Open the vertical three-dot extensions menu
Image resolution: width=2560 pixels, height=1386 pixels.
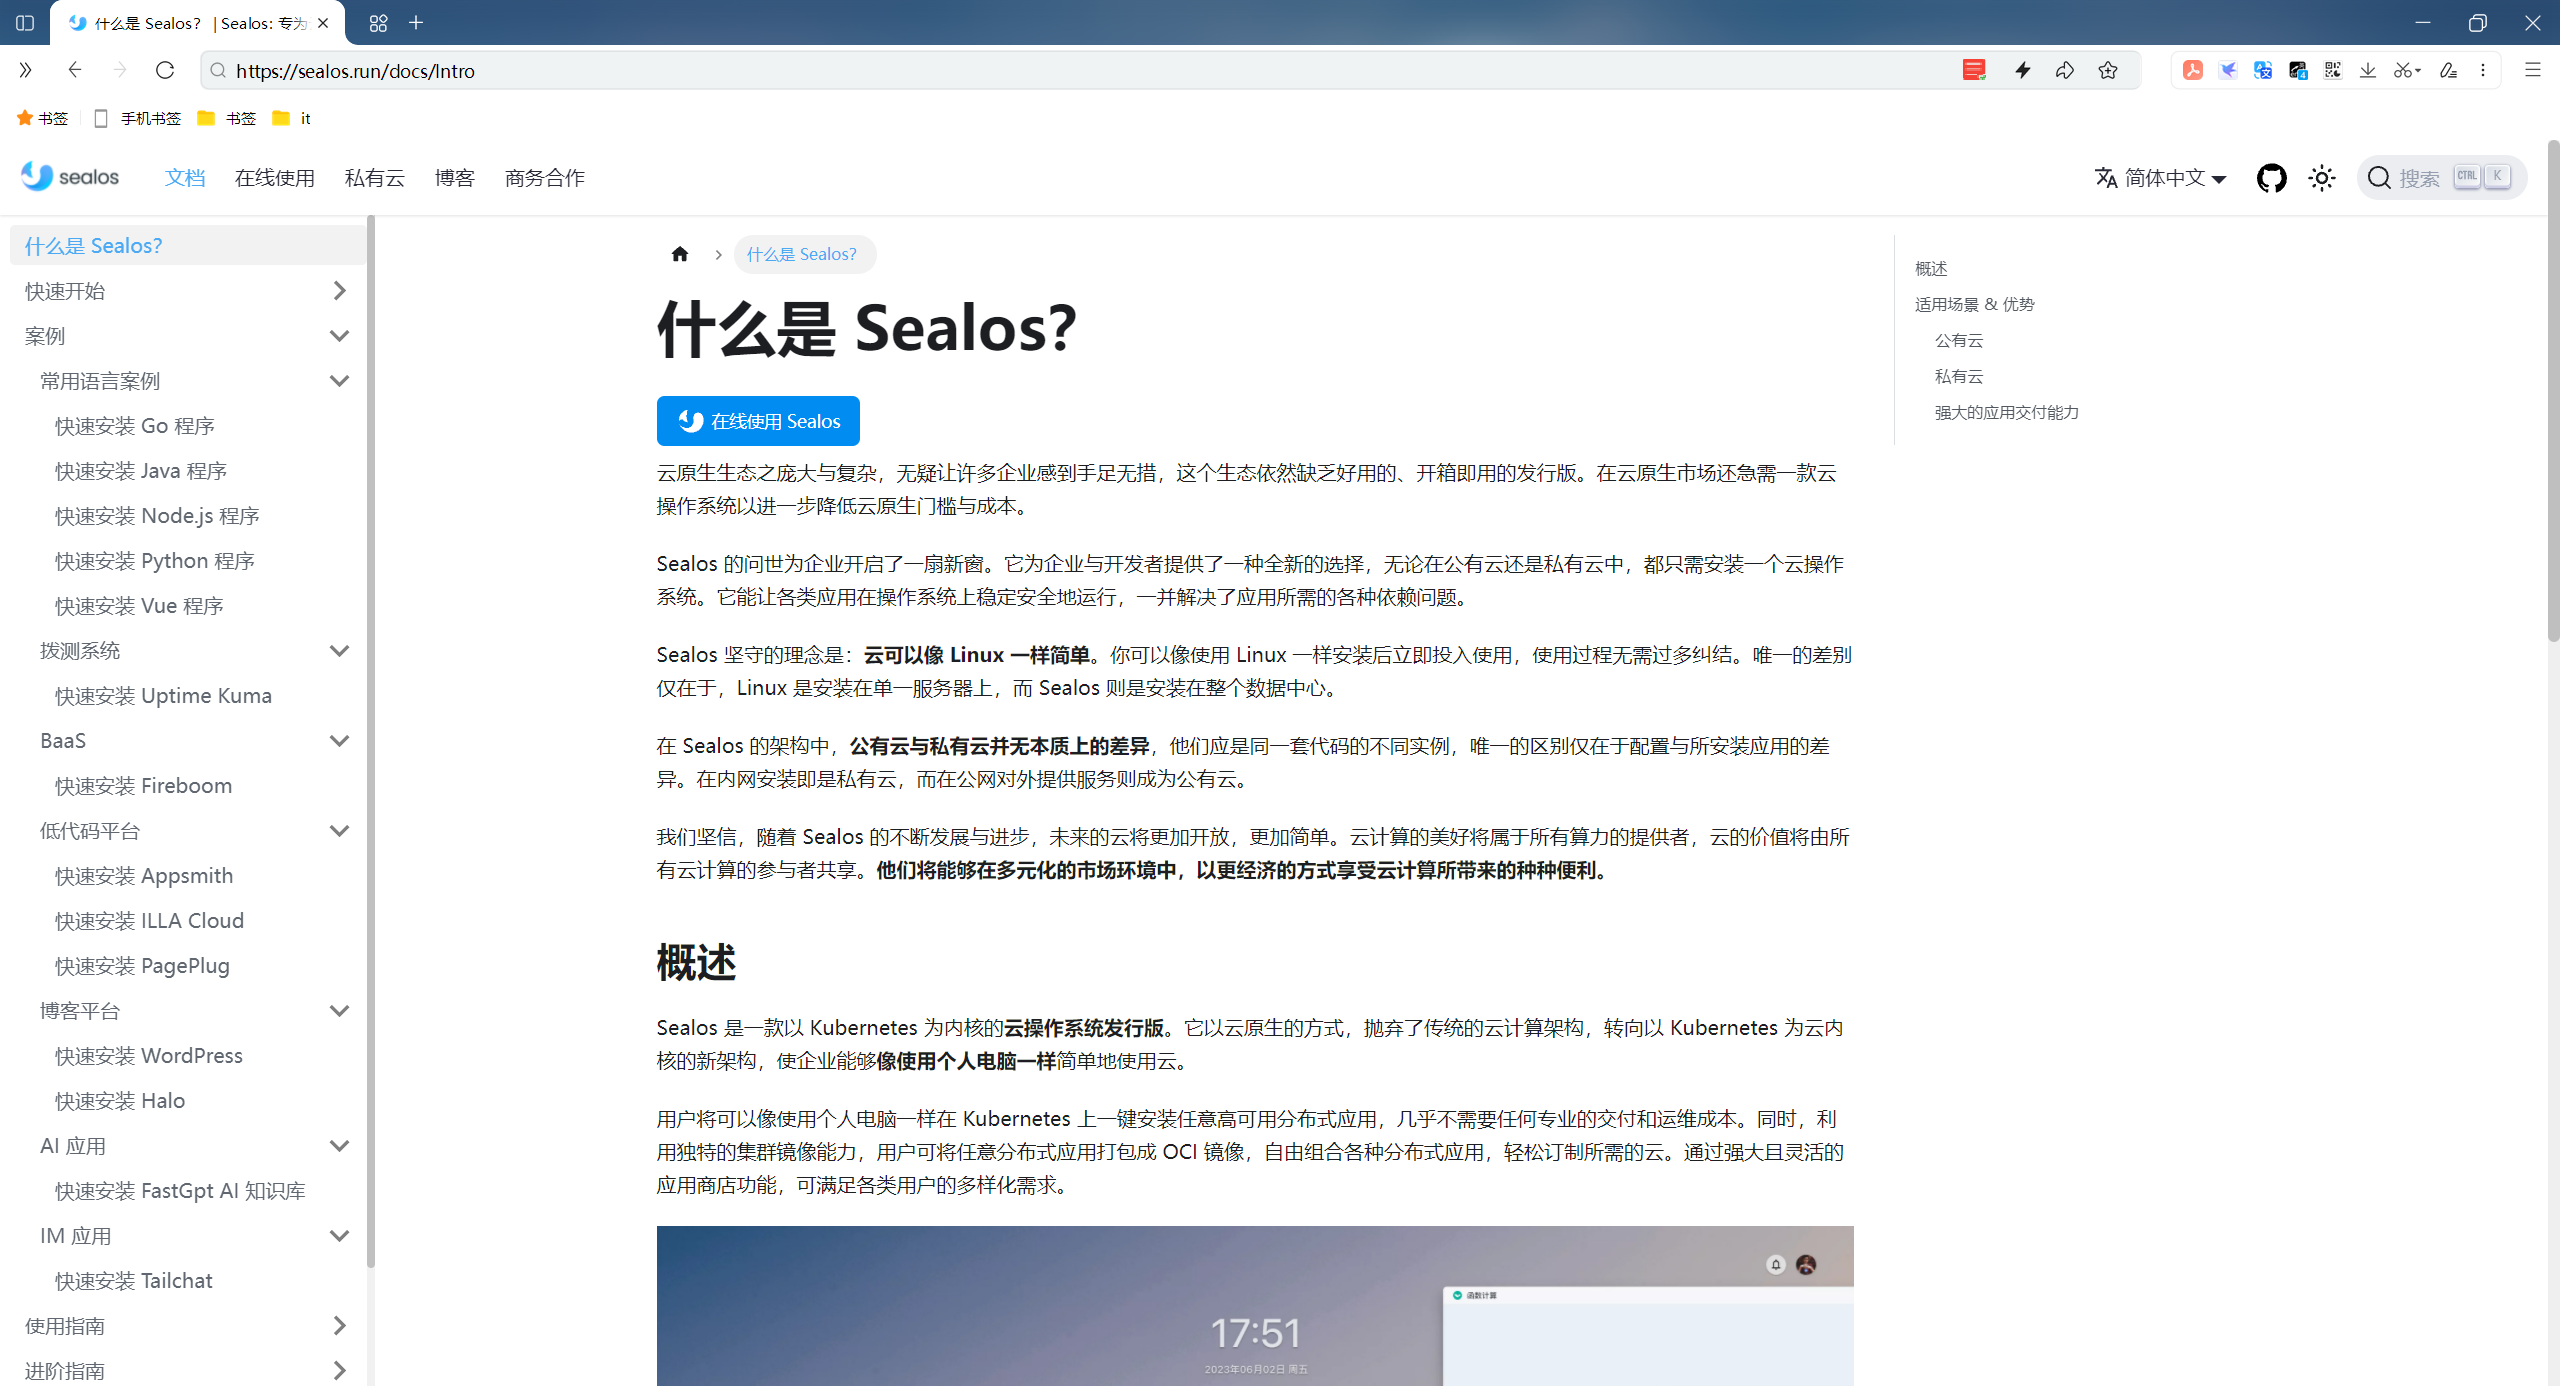coord(2483,70)
